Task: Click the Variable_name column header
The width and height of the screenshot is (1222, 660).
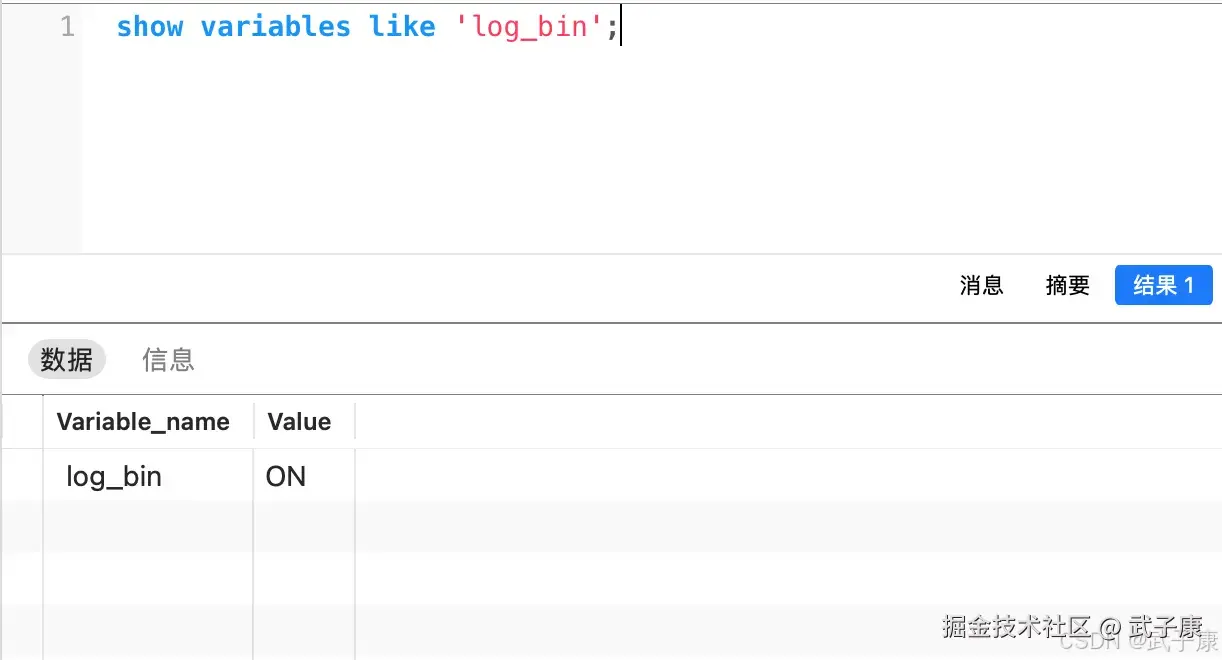Action: (x=143, y=422)
